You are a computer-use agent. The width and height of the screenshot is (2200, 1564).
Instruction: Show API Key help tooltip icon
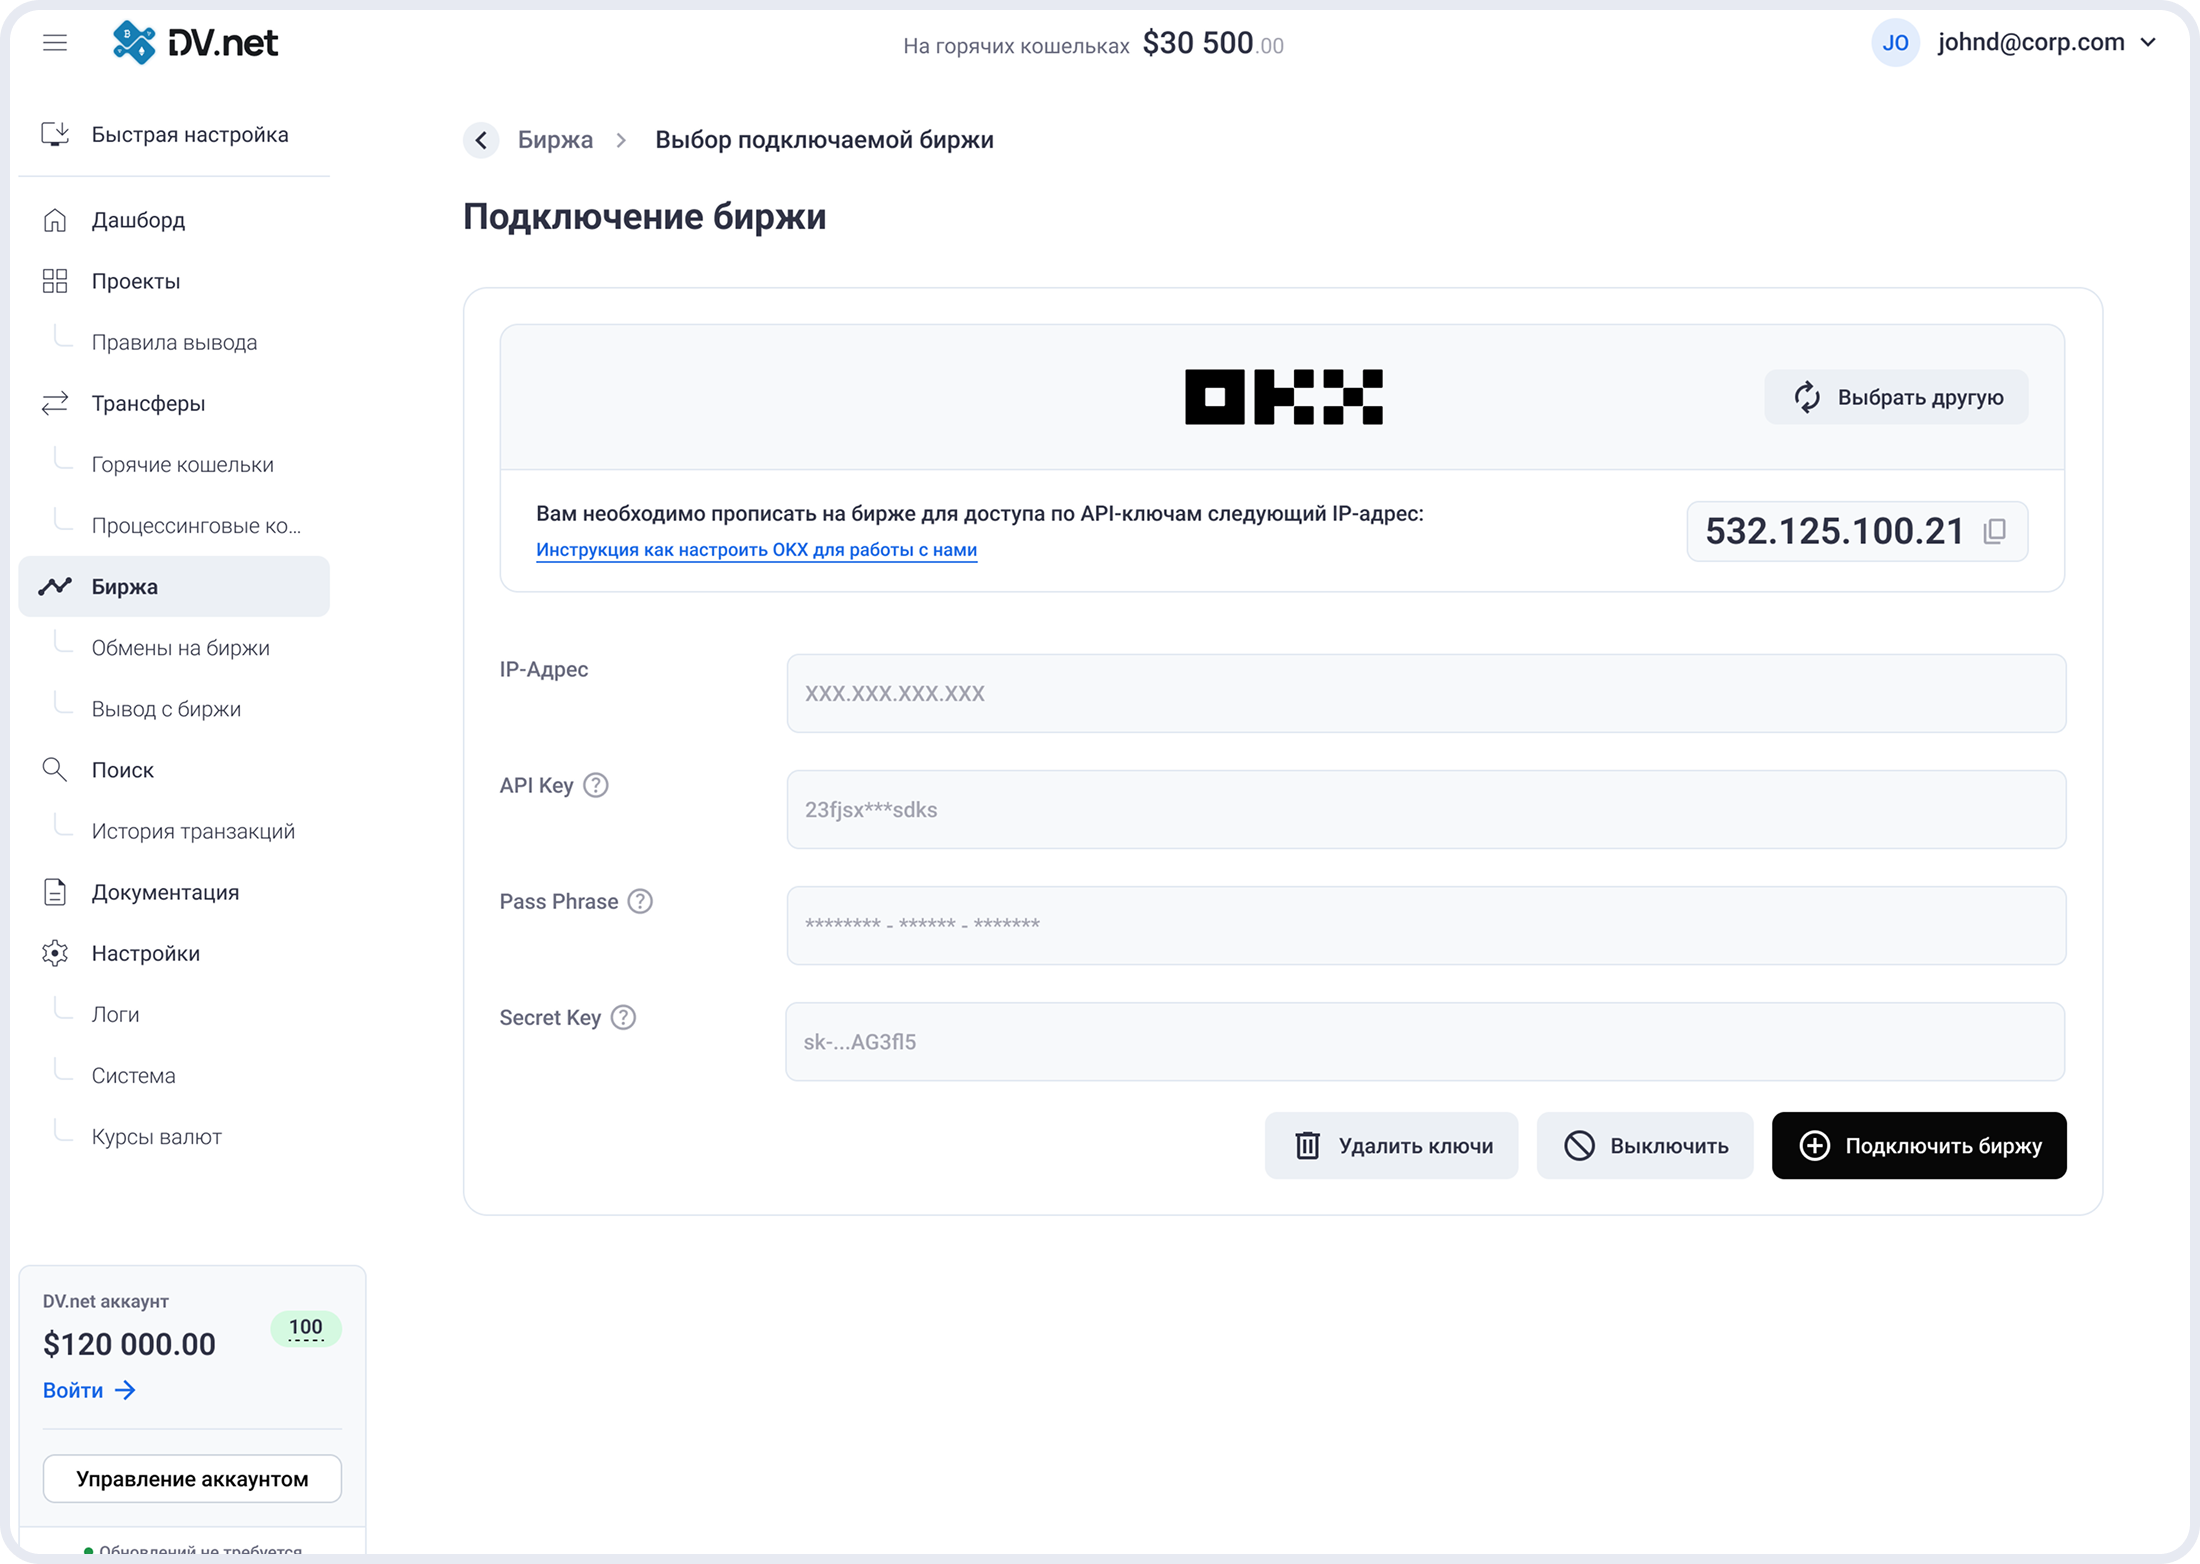(596, 785)
